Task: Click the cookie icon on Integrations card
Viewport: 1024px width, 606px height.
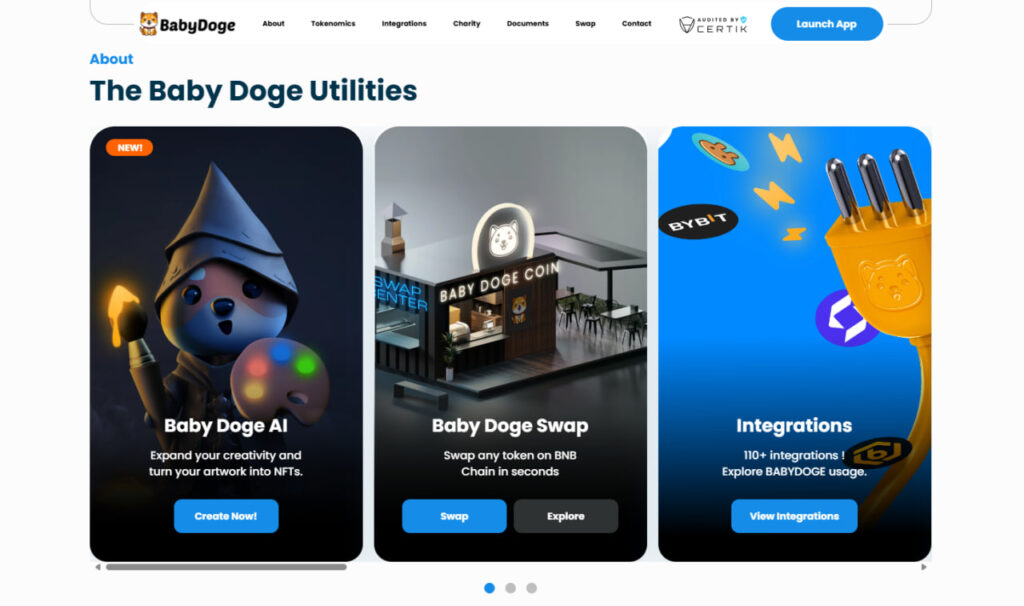Action: (720, 152)
